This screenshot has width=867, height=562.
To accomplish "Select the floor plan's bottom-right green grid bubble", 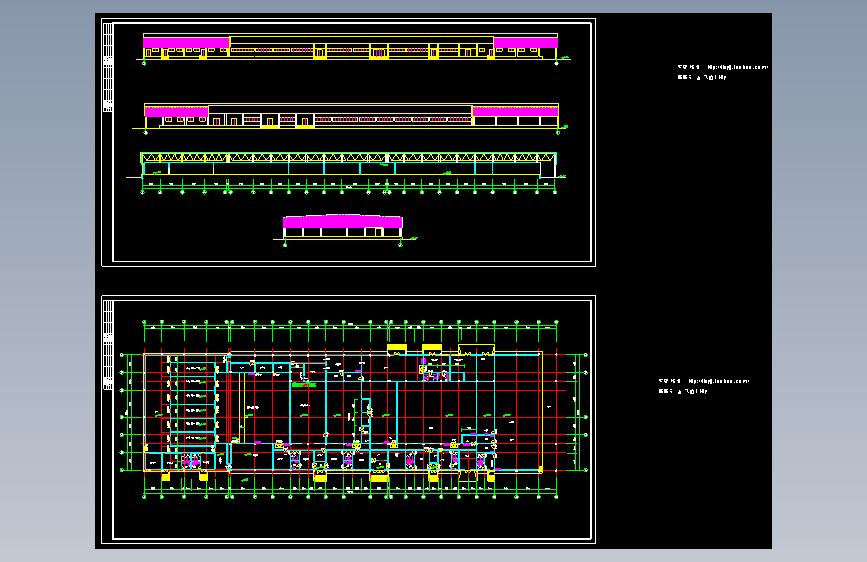I will click(556, 497).
